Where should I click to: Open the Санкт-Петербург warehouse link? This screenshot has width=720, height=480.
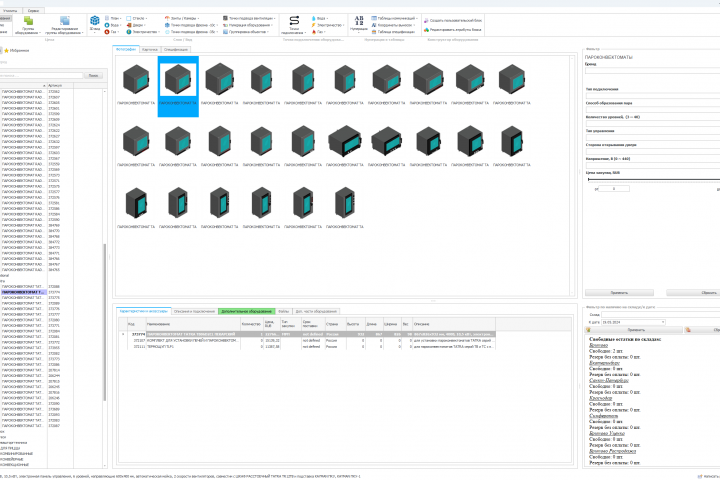pos(609,380)
